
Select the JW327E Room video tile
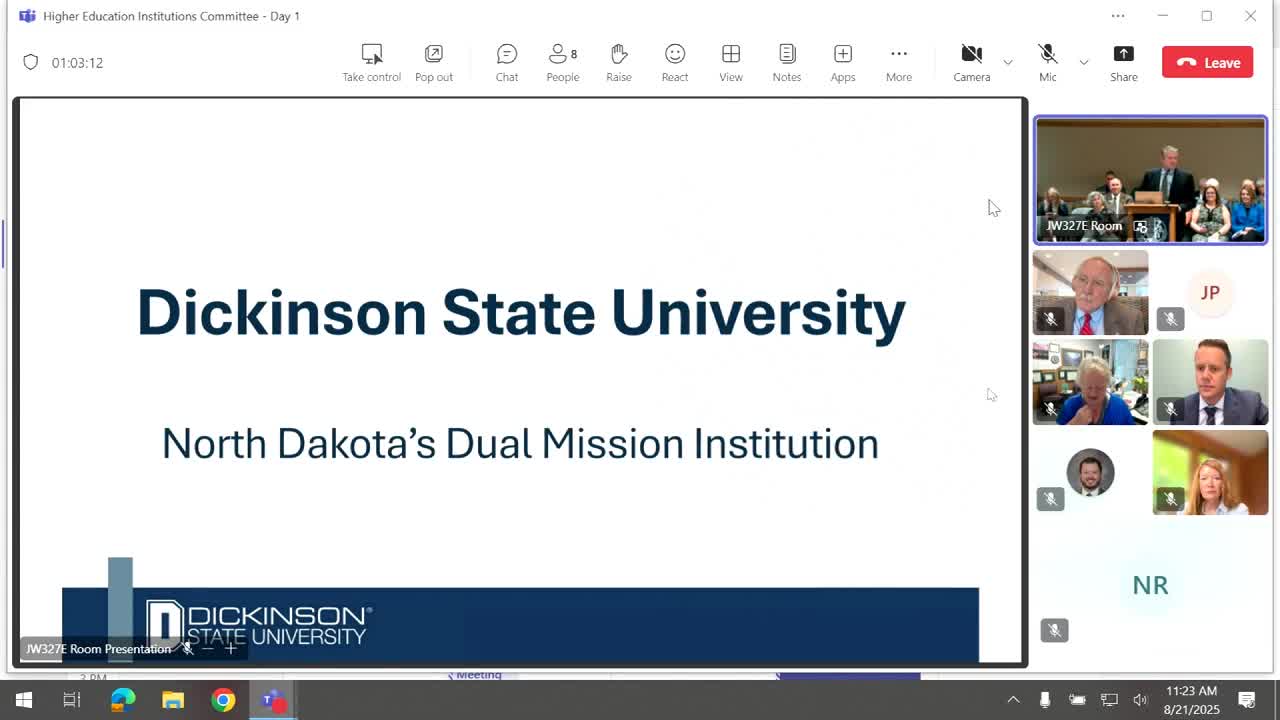pyautogui.click(x=1150, y=180)
